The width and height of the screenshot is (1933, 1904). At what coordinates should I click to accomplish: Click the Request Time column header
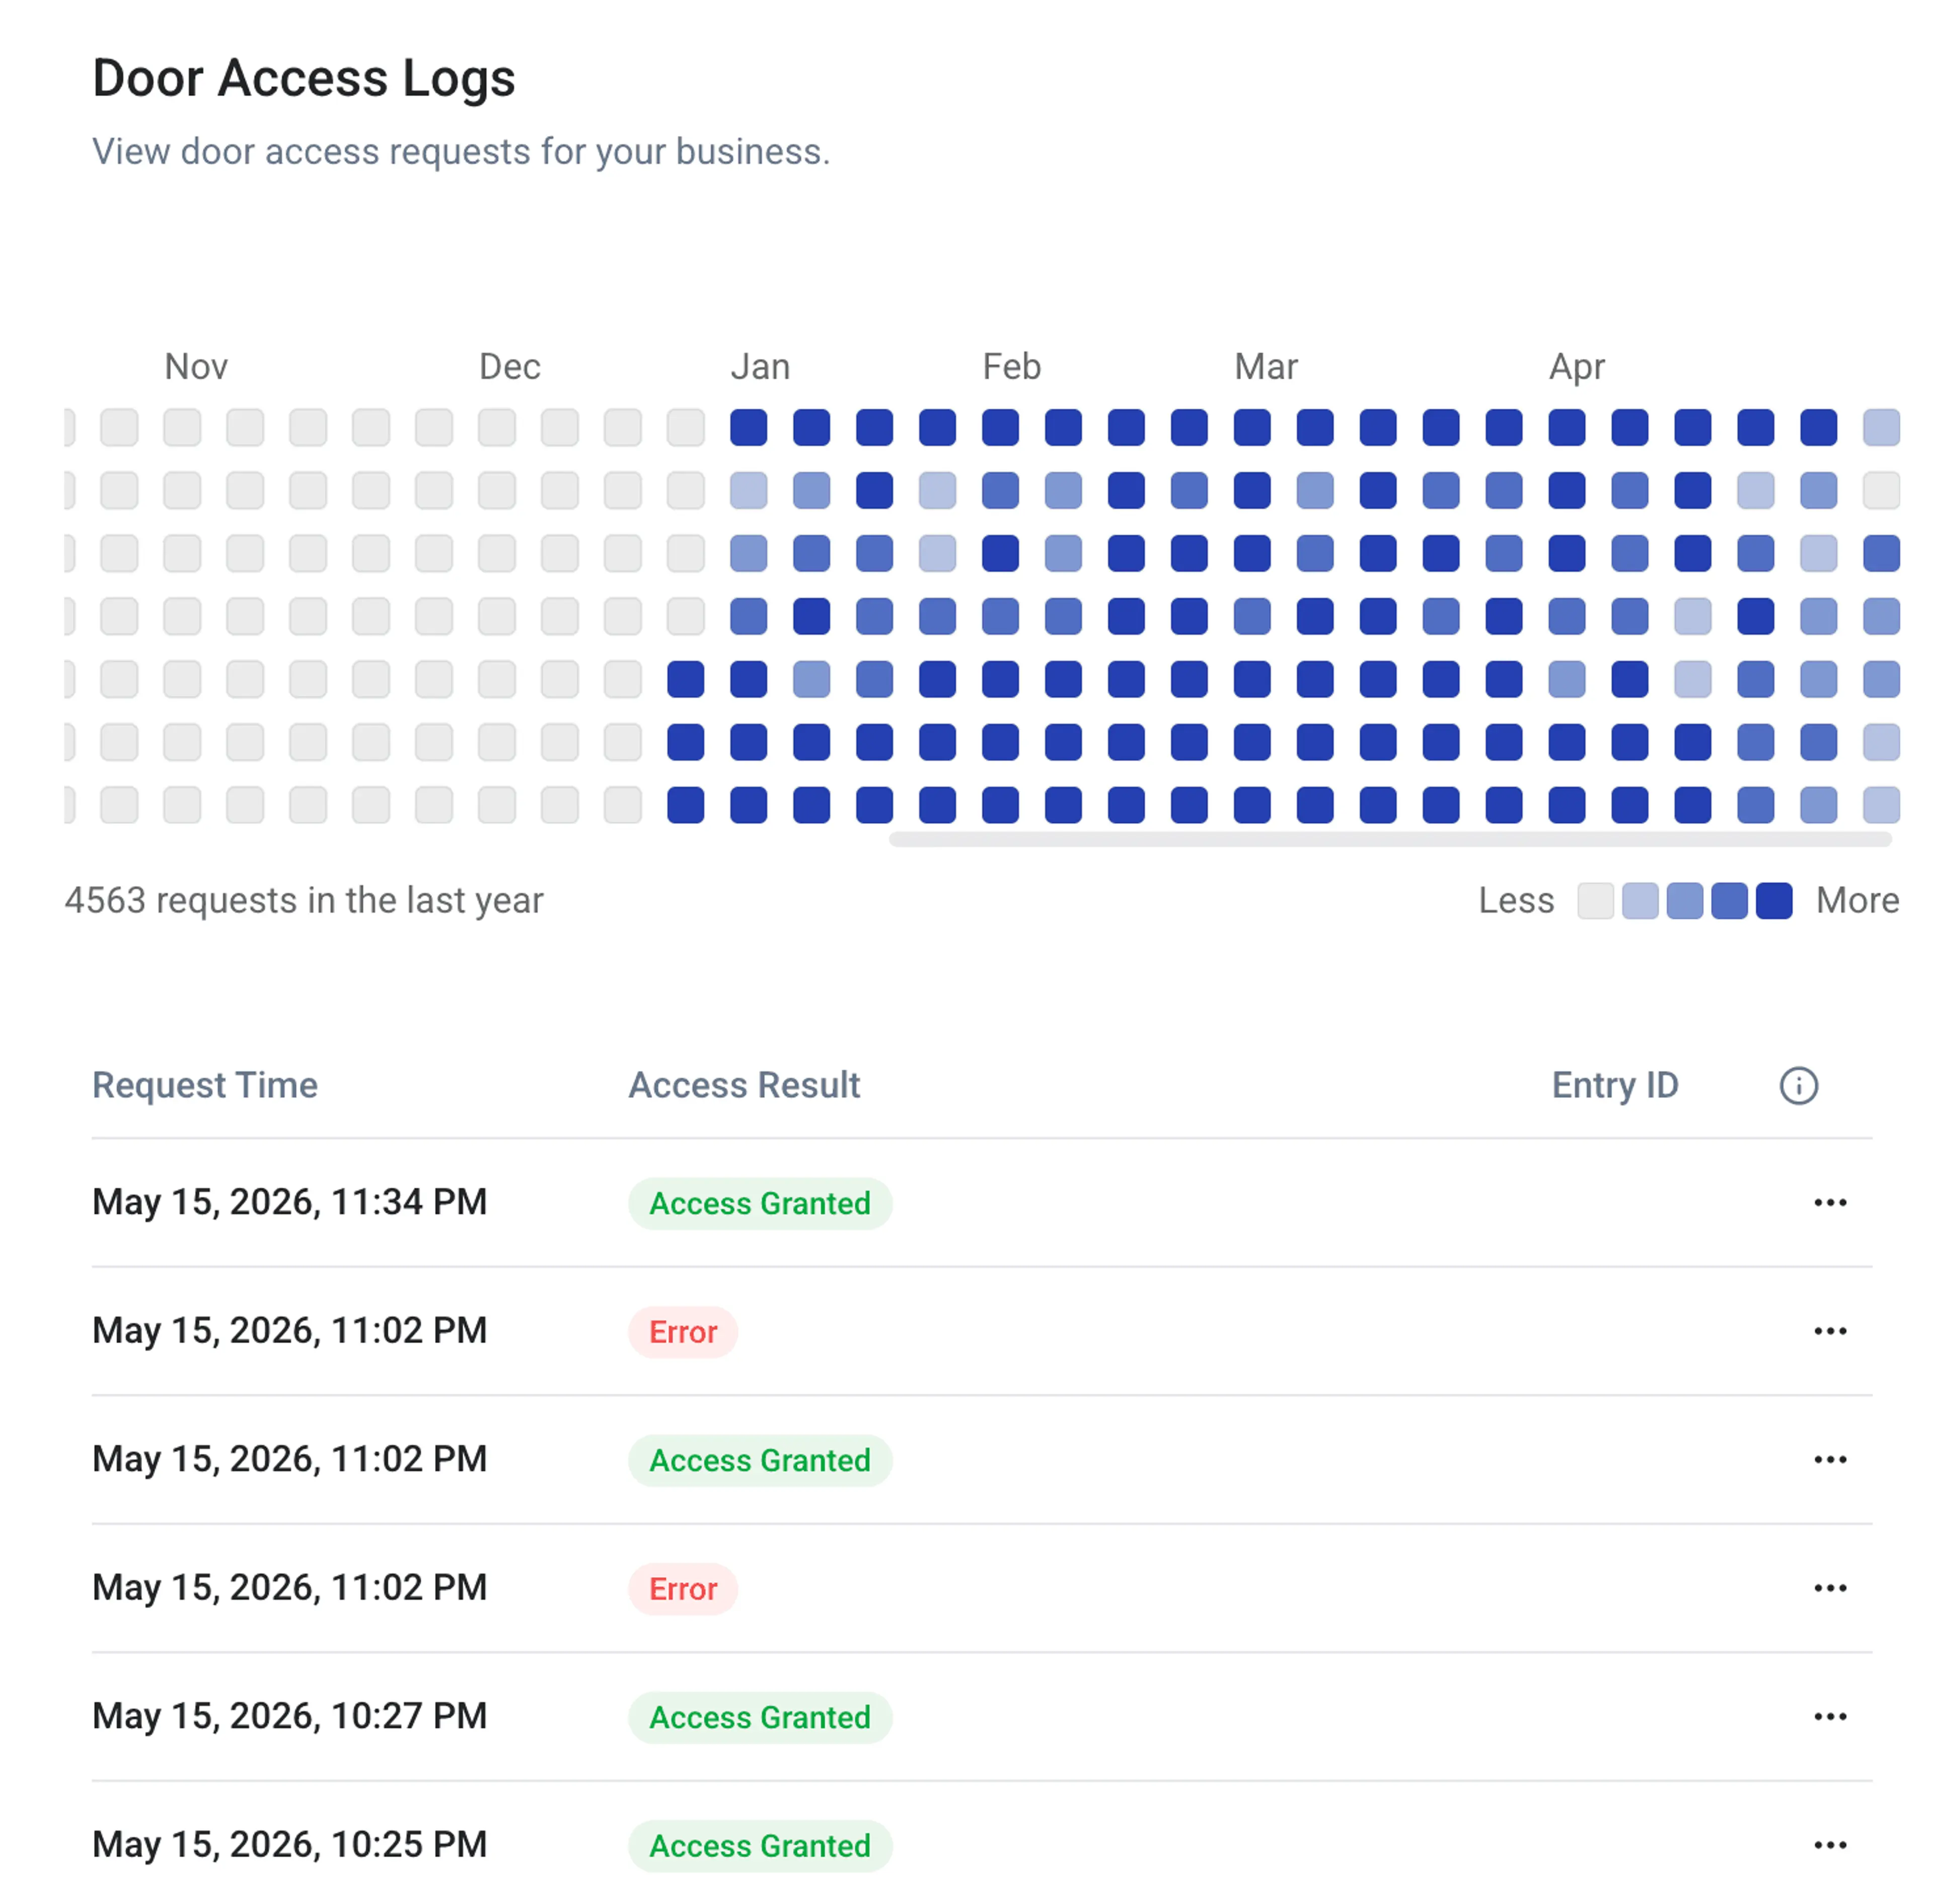tap(205, 1085)
